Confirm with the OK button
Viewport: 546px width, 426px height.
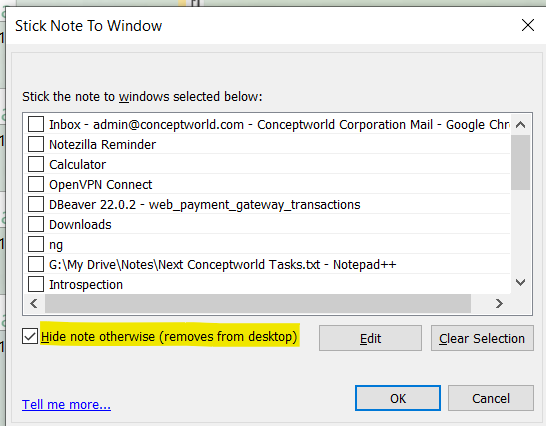point(398,398)
